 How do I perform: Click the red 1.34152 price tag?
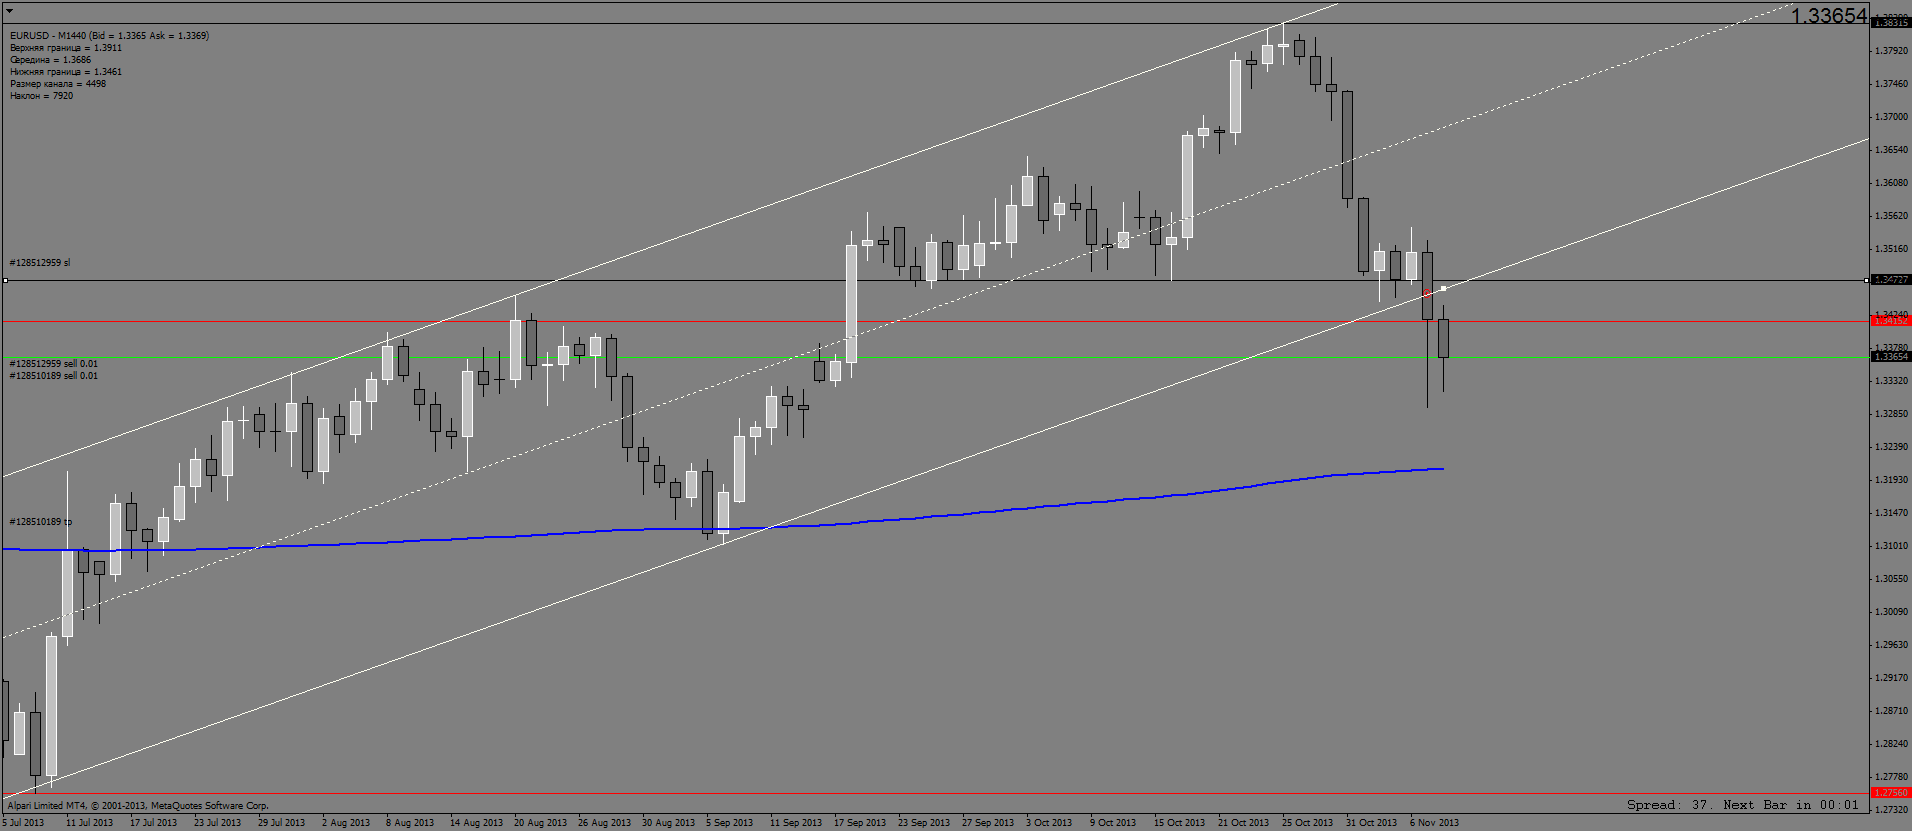1891,321
